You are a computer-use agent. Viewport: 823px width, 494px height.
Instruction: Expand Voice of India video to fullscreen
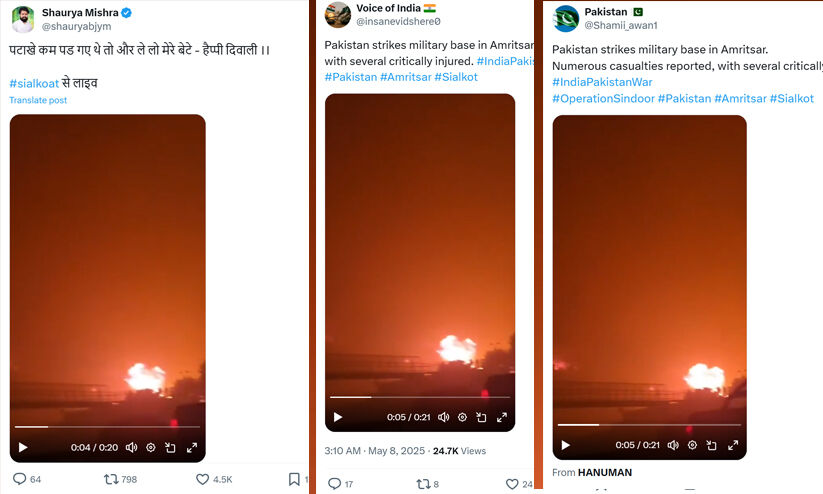point(501,417)
